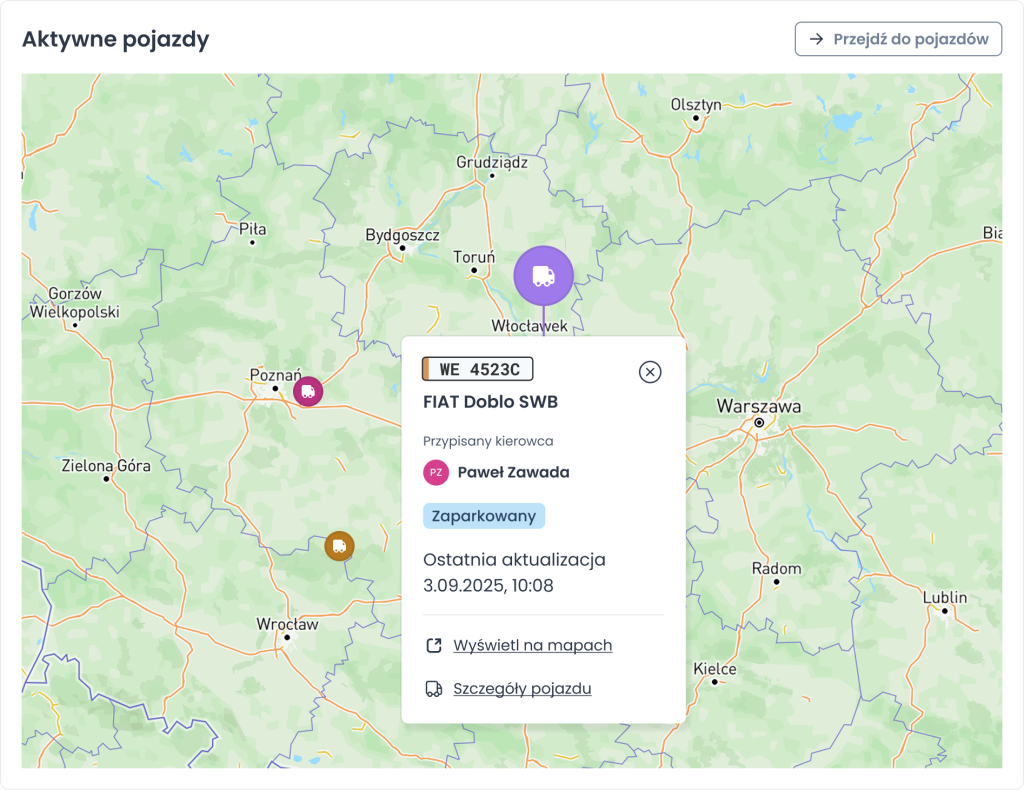Click the PZ driver avatar
Screen dimensions: 1024x790
(436, 472)
